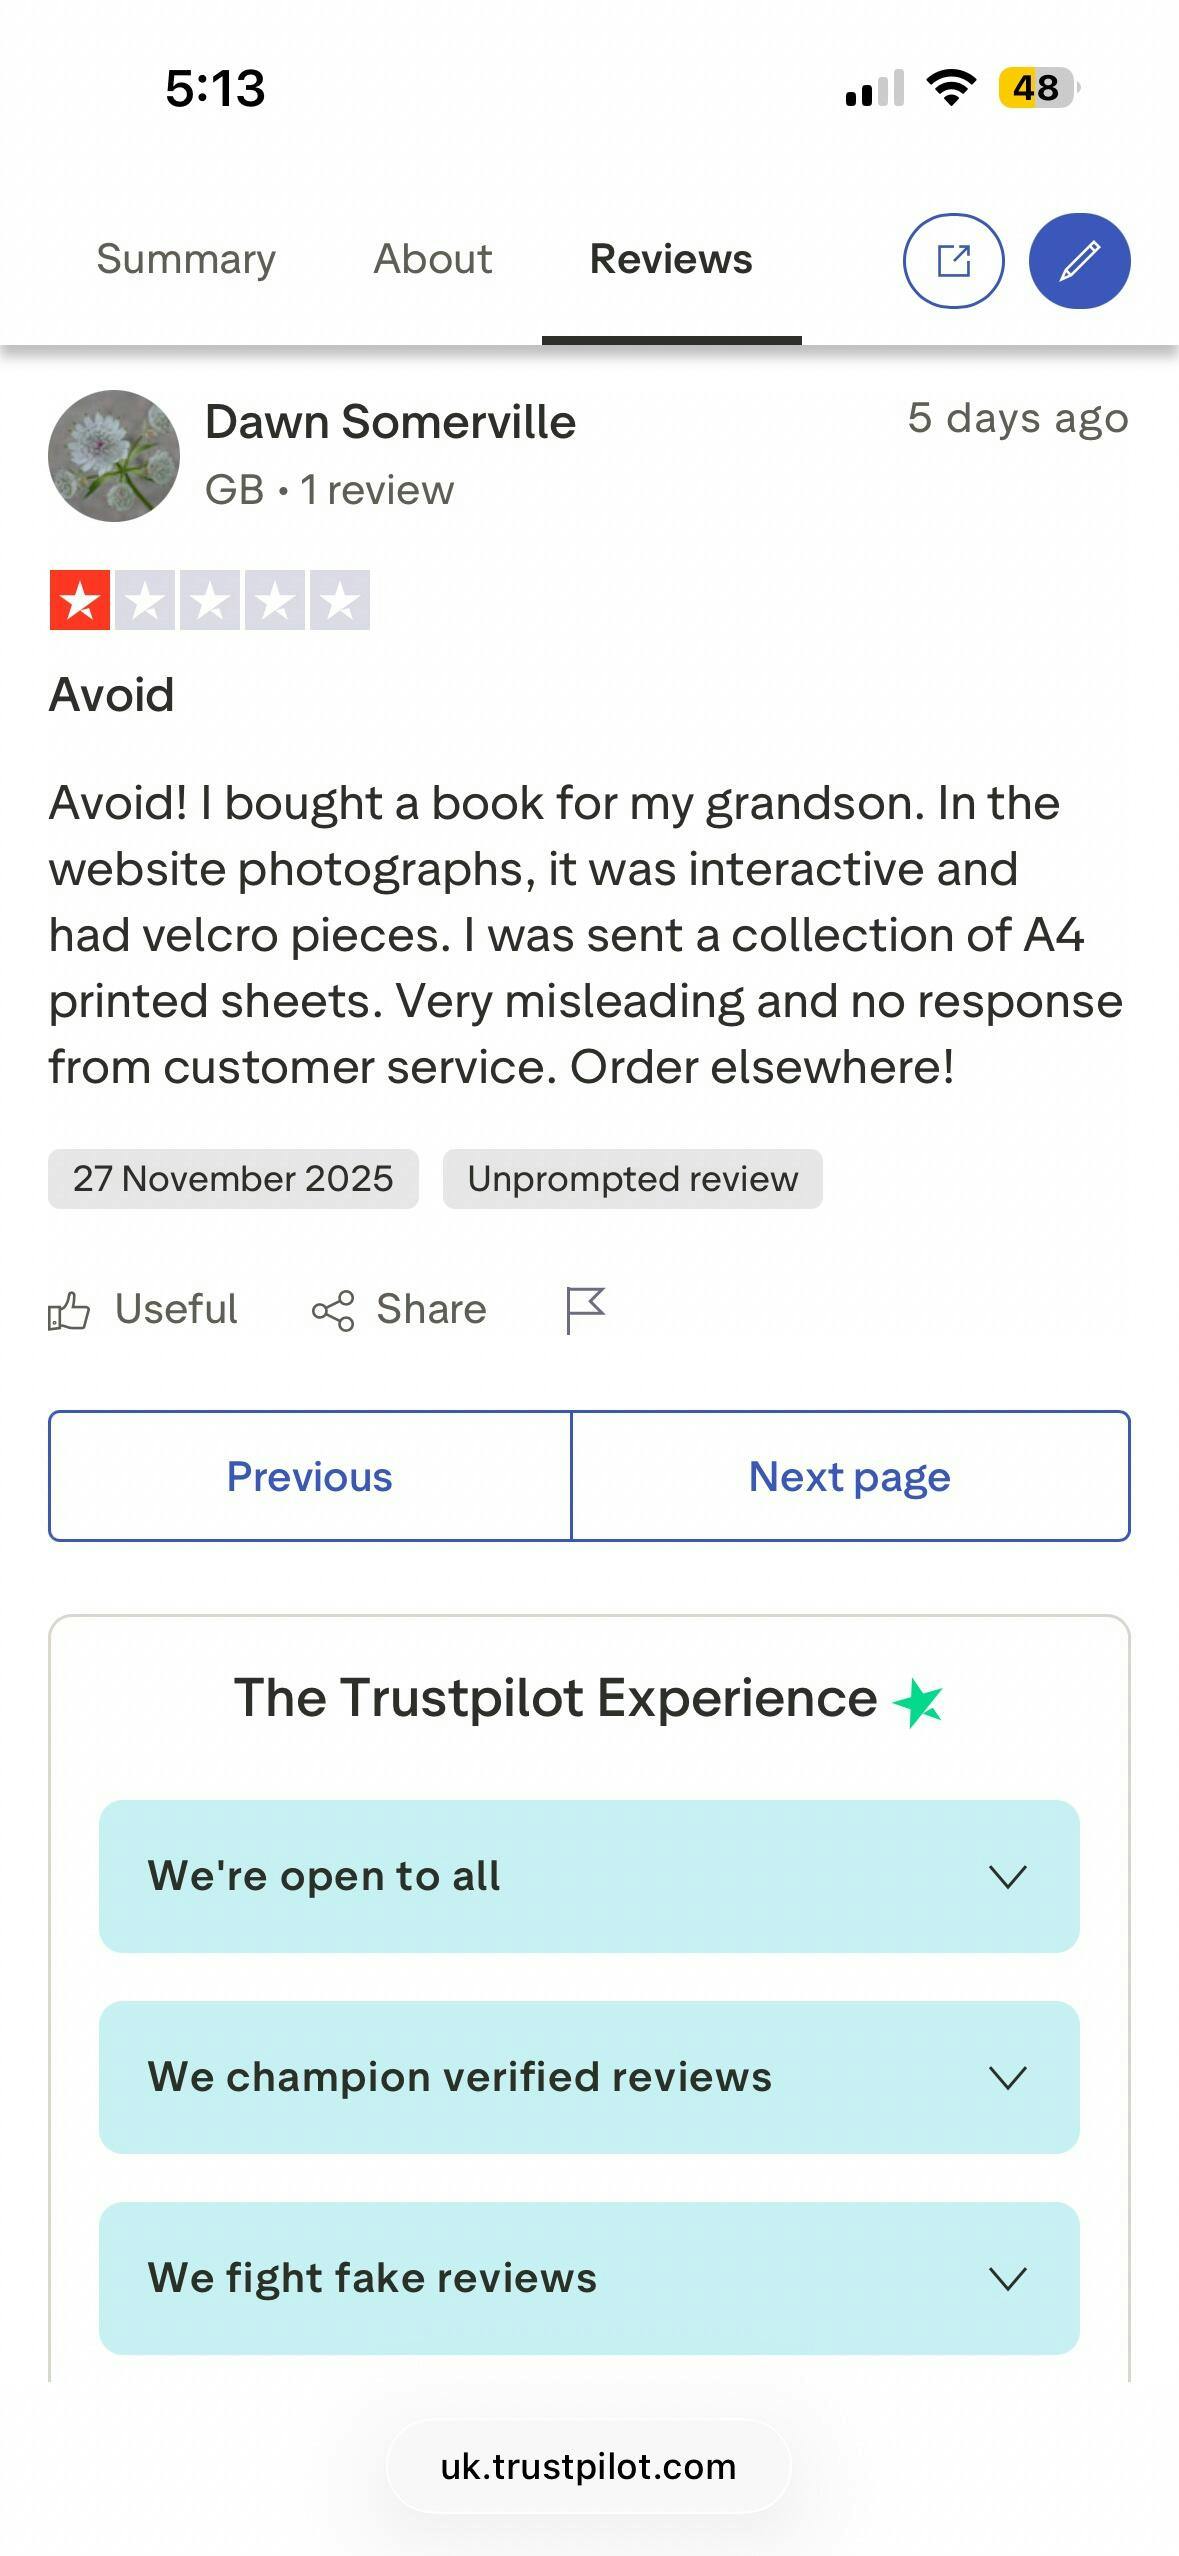This screenshot has width=1179, height=2556.
Task: Click the thumbs-up Useful icon
Action: (69, 1310)
